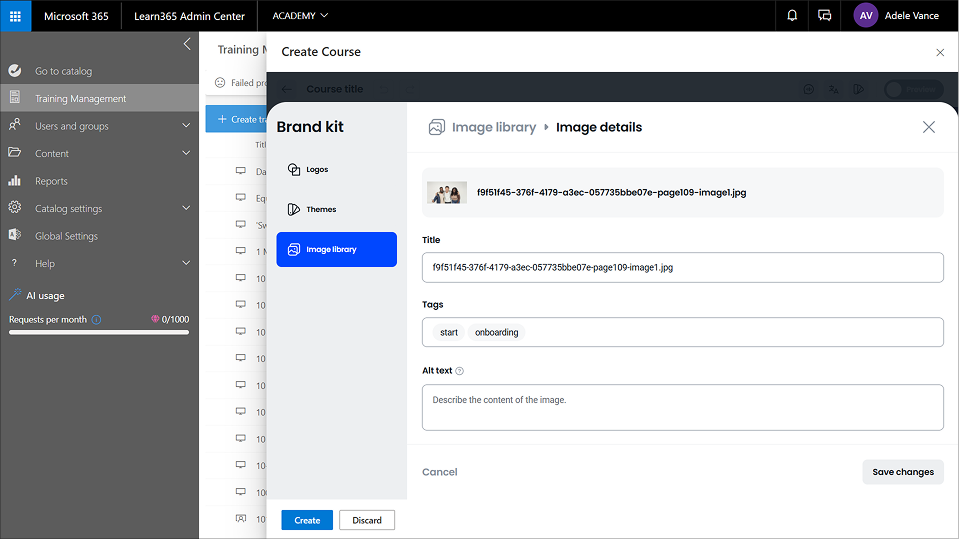Select Themes in the Brand kit
The height and width of the screenshot is (539, 959).
pyautogui.click(x=321, y=210)
